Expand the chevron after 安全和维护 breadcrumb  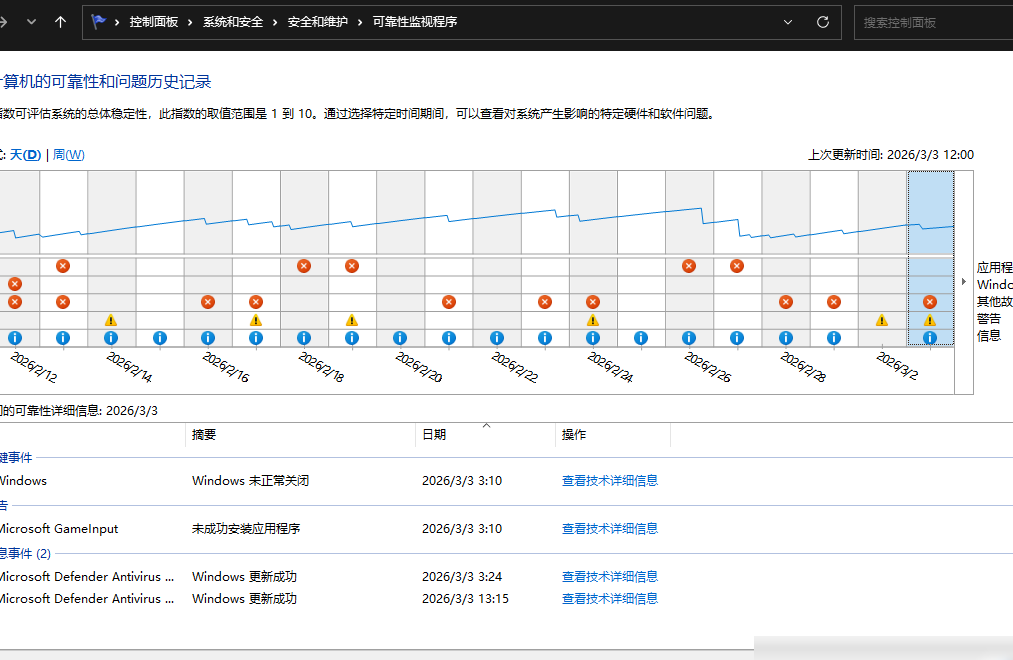click(360, 22)
